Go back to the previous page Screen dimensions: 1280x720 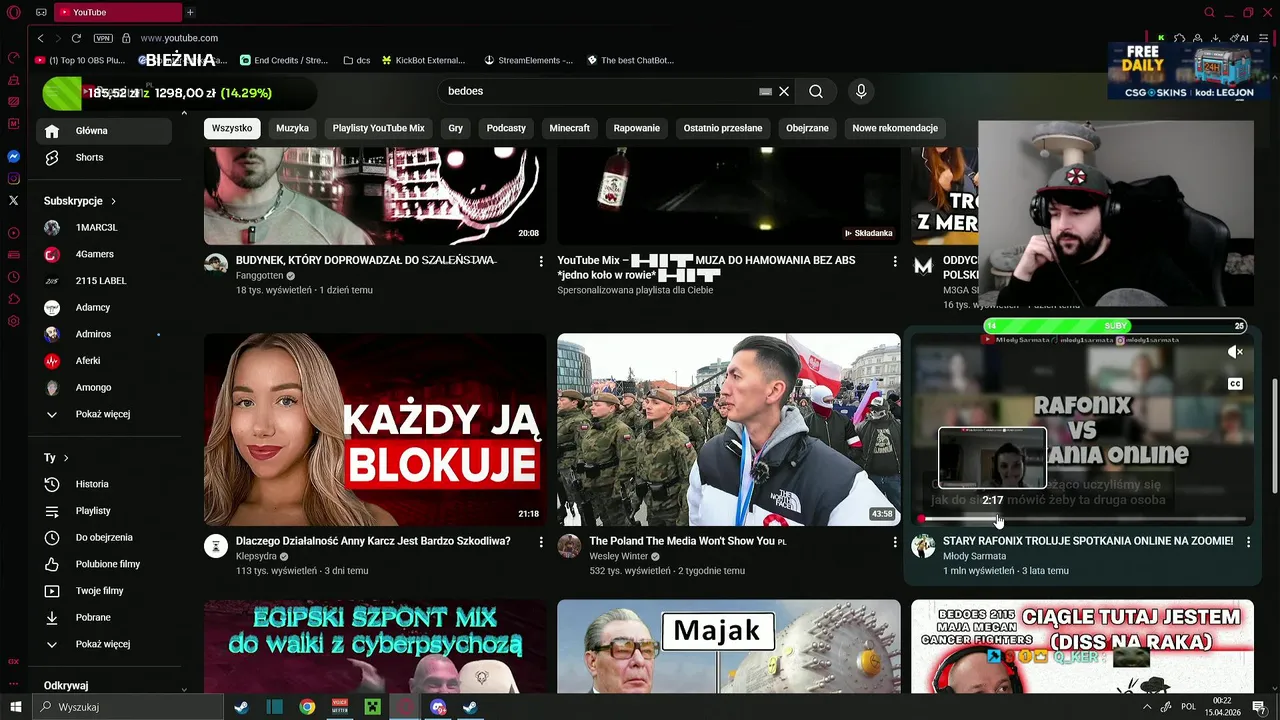[x=40, y=38]
